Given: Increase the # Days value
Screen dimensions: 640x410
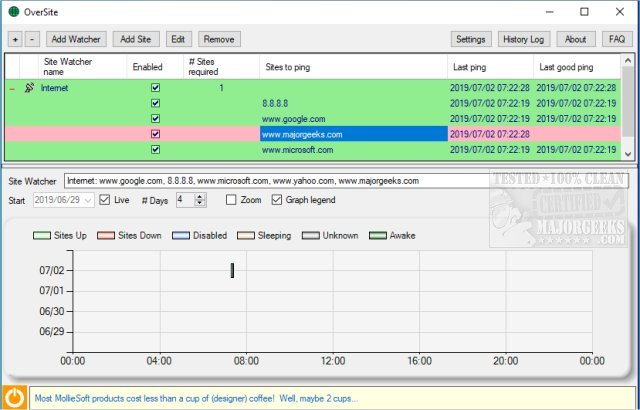Looking at the screenshot, I should click(200, 197).
